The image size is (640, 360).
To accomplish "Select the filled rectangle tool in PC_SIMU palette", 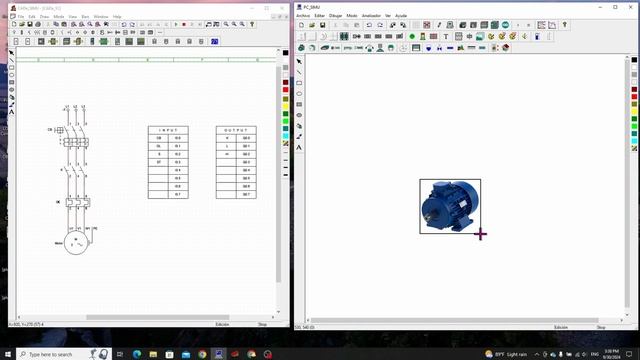I will coord(299,104).
